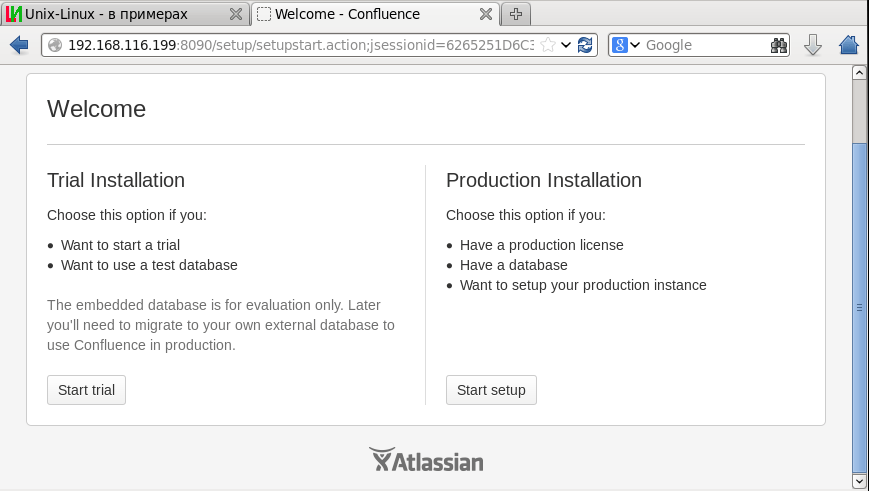Screen dimensions: 869x491
Task: Close the Unix-Linux tab
Action: [235, 14]
